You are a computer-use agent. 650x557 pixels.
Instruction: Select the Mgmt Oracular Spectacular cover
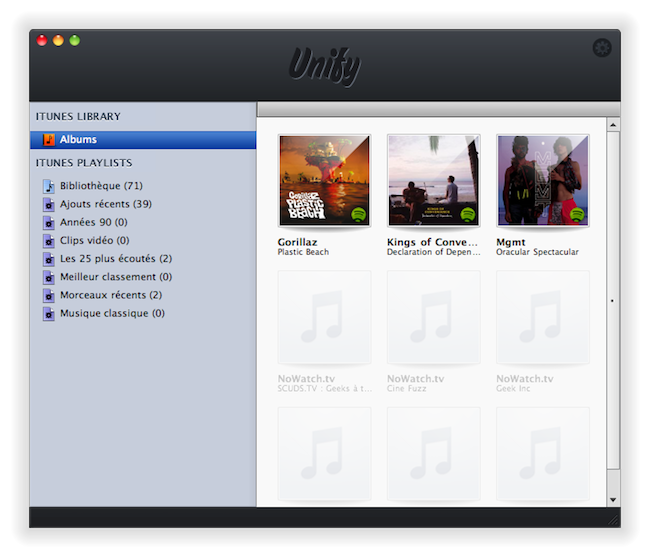click(543, 180)
